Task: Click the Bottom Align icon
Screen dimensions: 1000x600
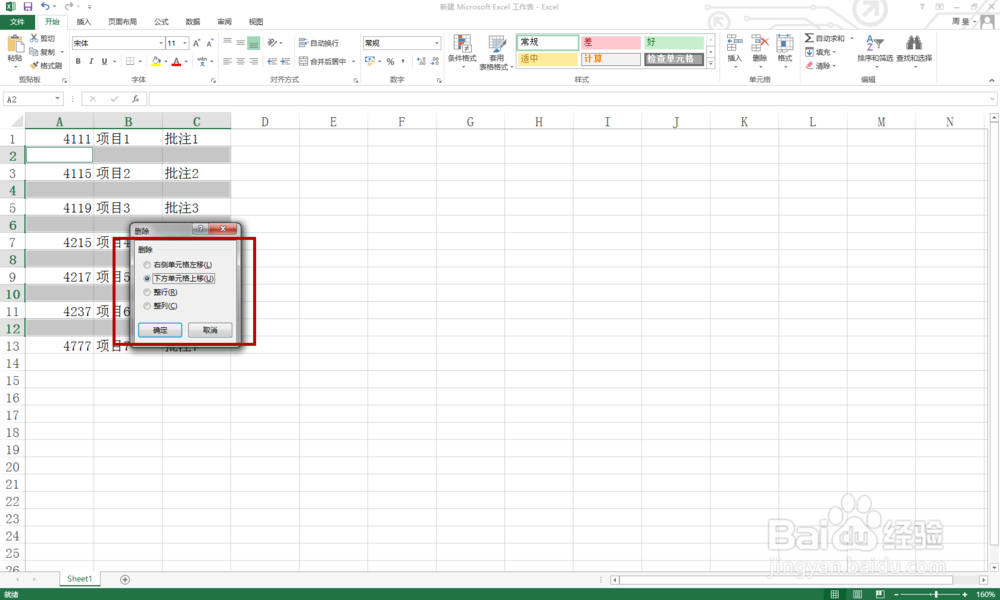Action: tap(254, 43)
